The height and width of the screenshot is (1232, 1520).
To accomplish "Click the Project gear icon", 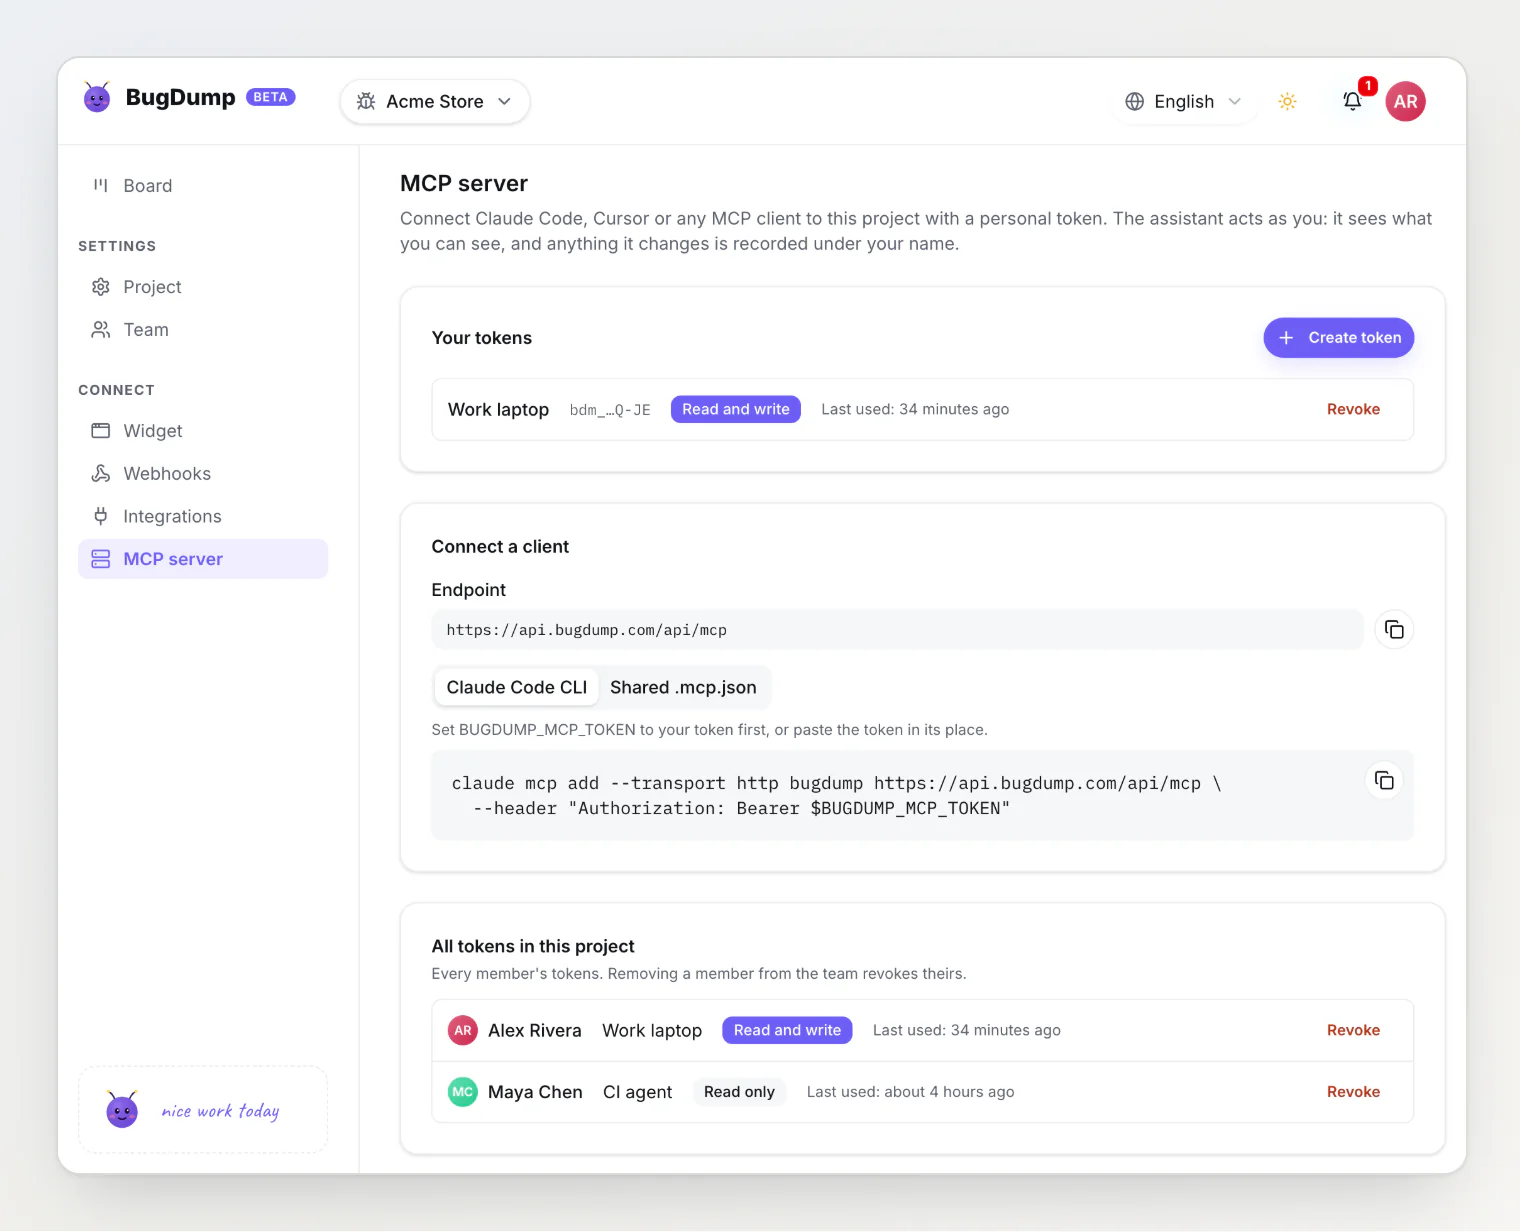I will pyautogui.click(x=100, y=287).
